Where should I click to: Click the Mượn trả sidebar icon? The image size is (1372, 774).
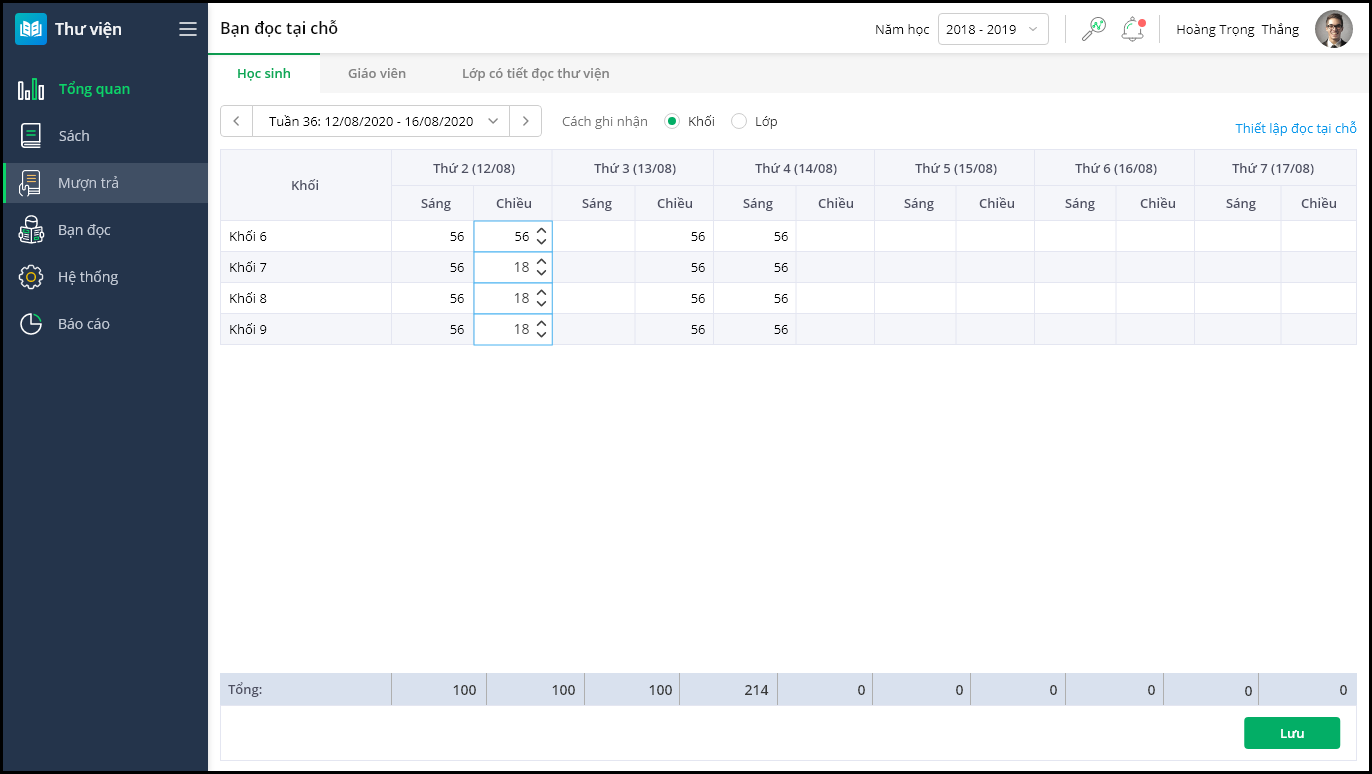click(31, 183)
